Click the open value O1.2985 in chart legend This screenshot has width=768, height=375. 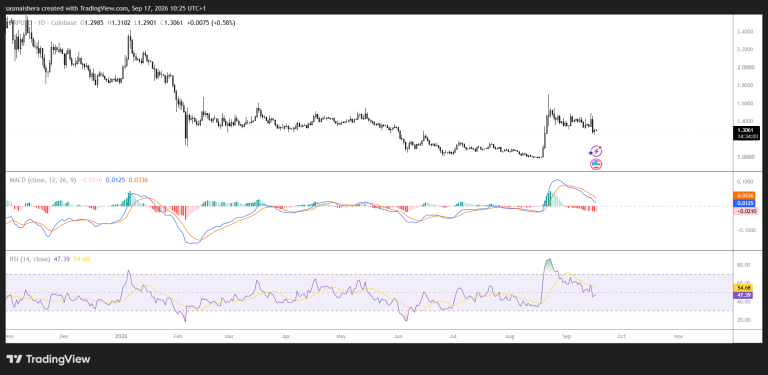93,23
